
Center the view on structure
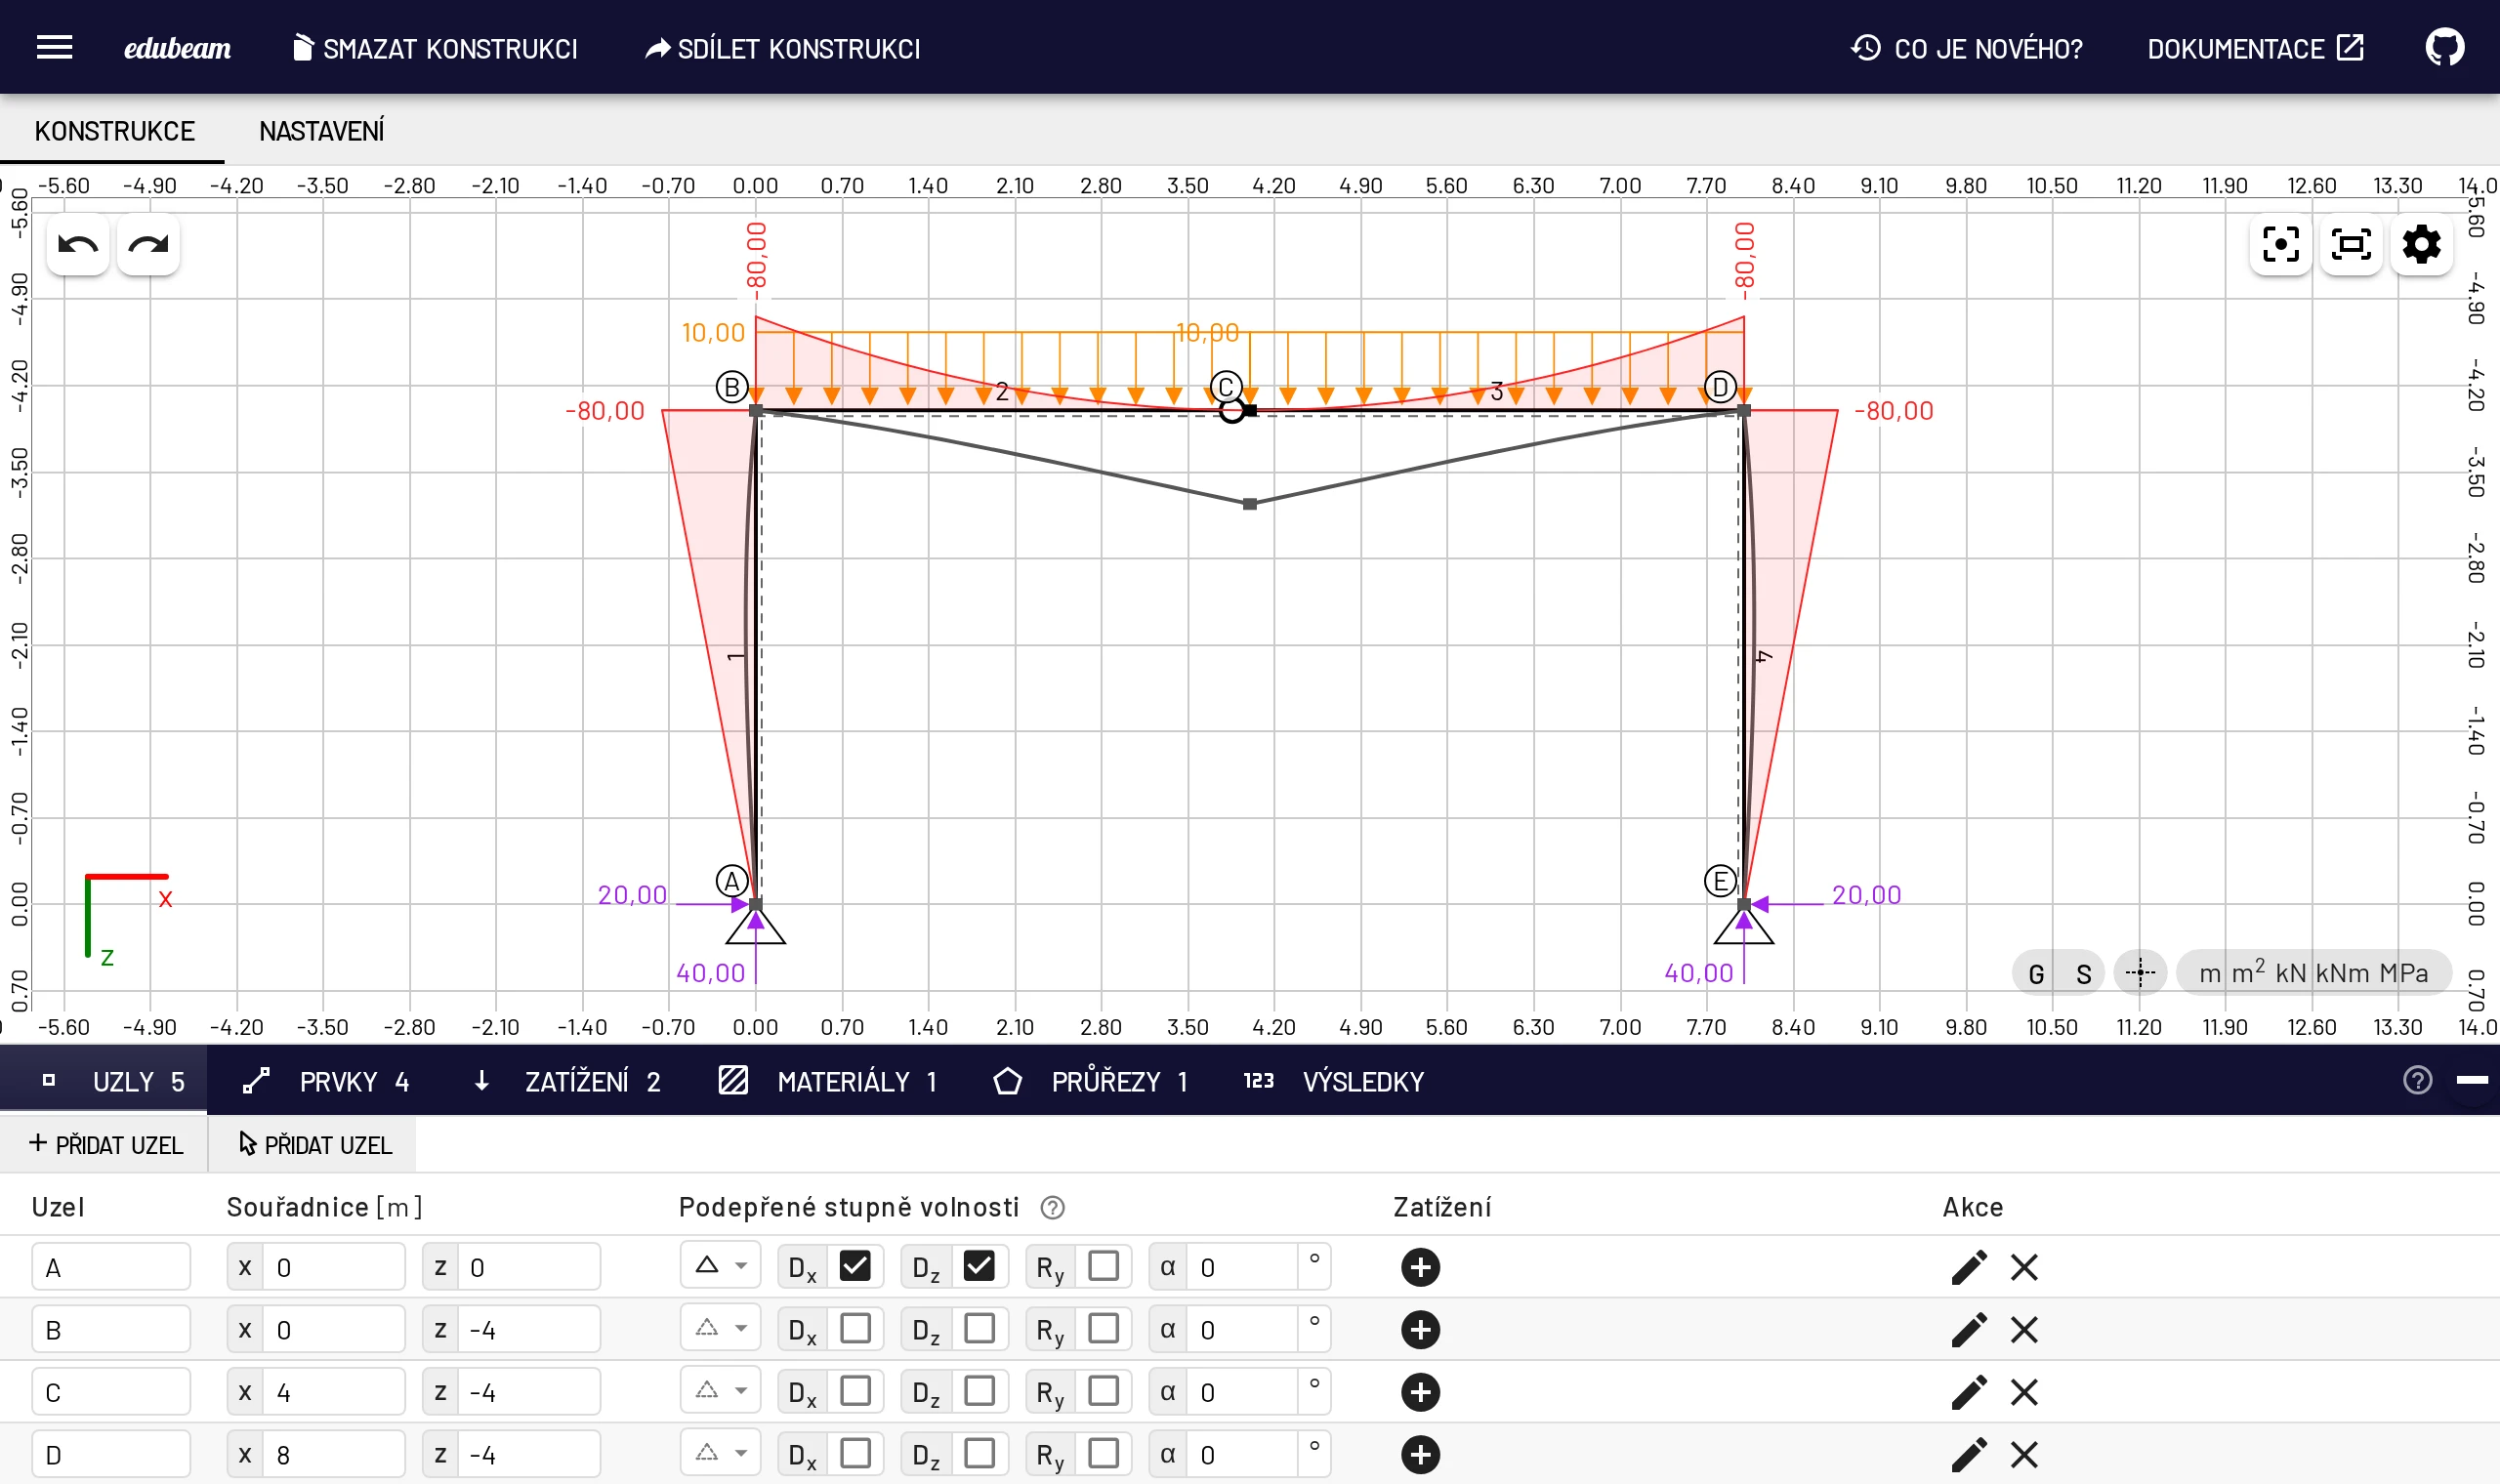point(2280,244)
